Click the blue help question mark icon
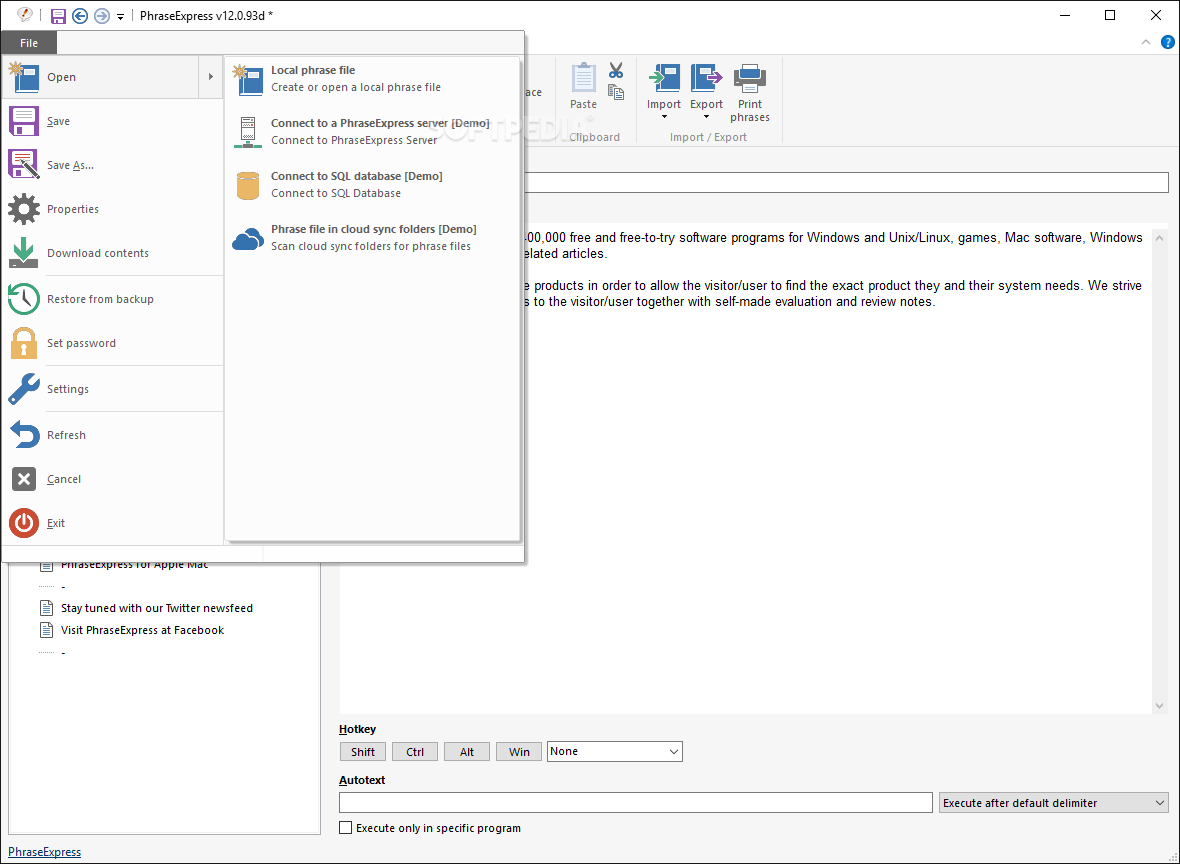The width and height of the screenshot is (1180, 864). [x=1167, y=42]
